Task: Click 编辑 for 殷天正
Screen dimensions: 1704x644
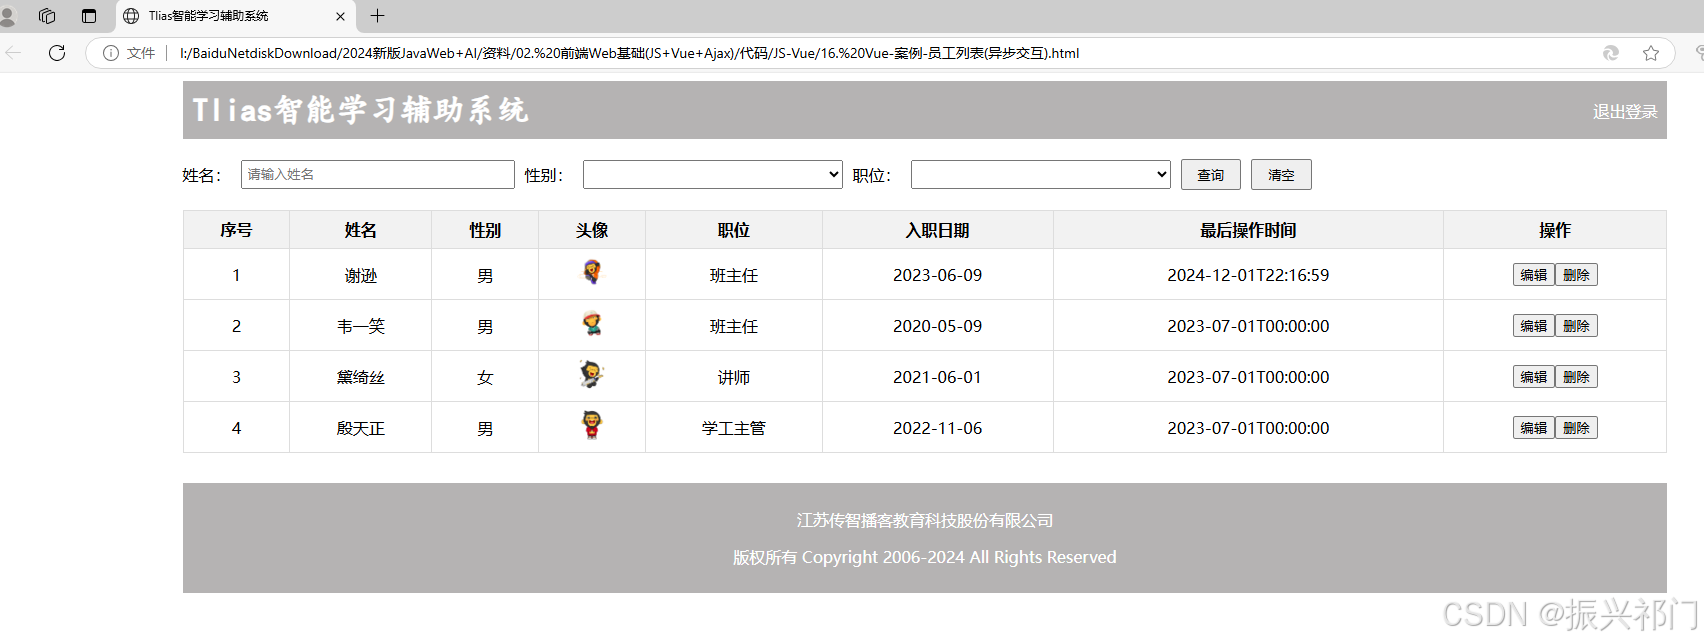Action: 1534,428
